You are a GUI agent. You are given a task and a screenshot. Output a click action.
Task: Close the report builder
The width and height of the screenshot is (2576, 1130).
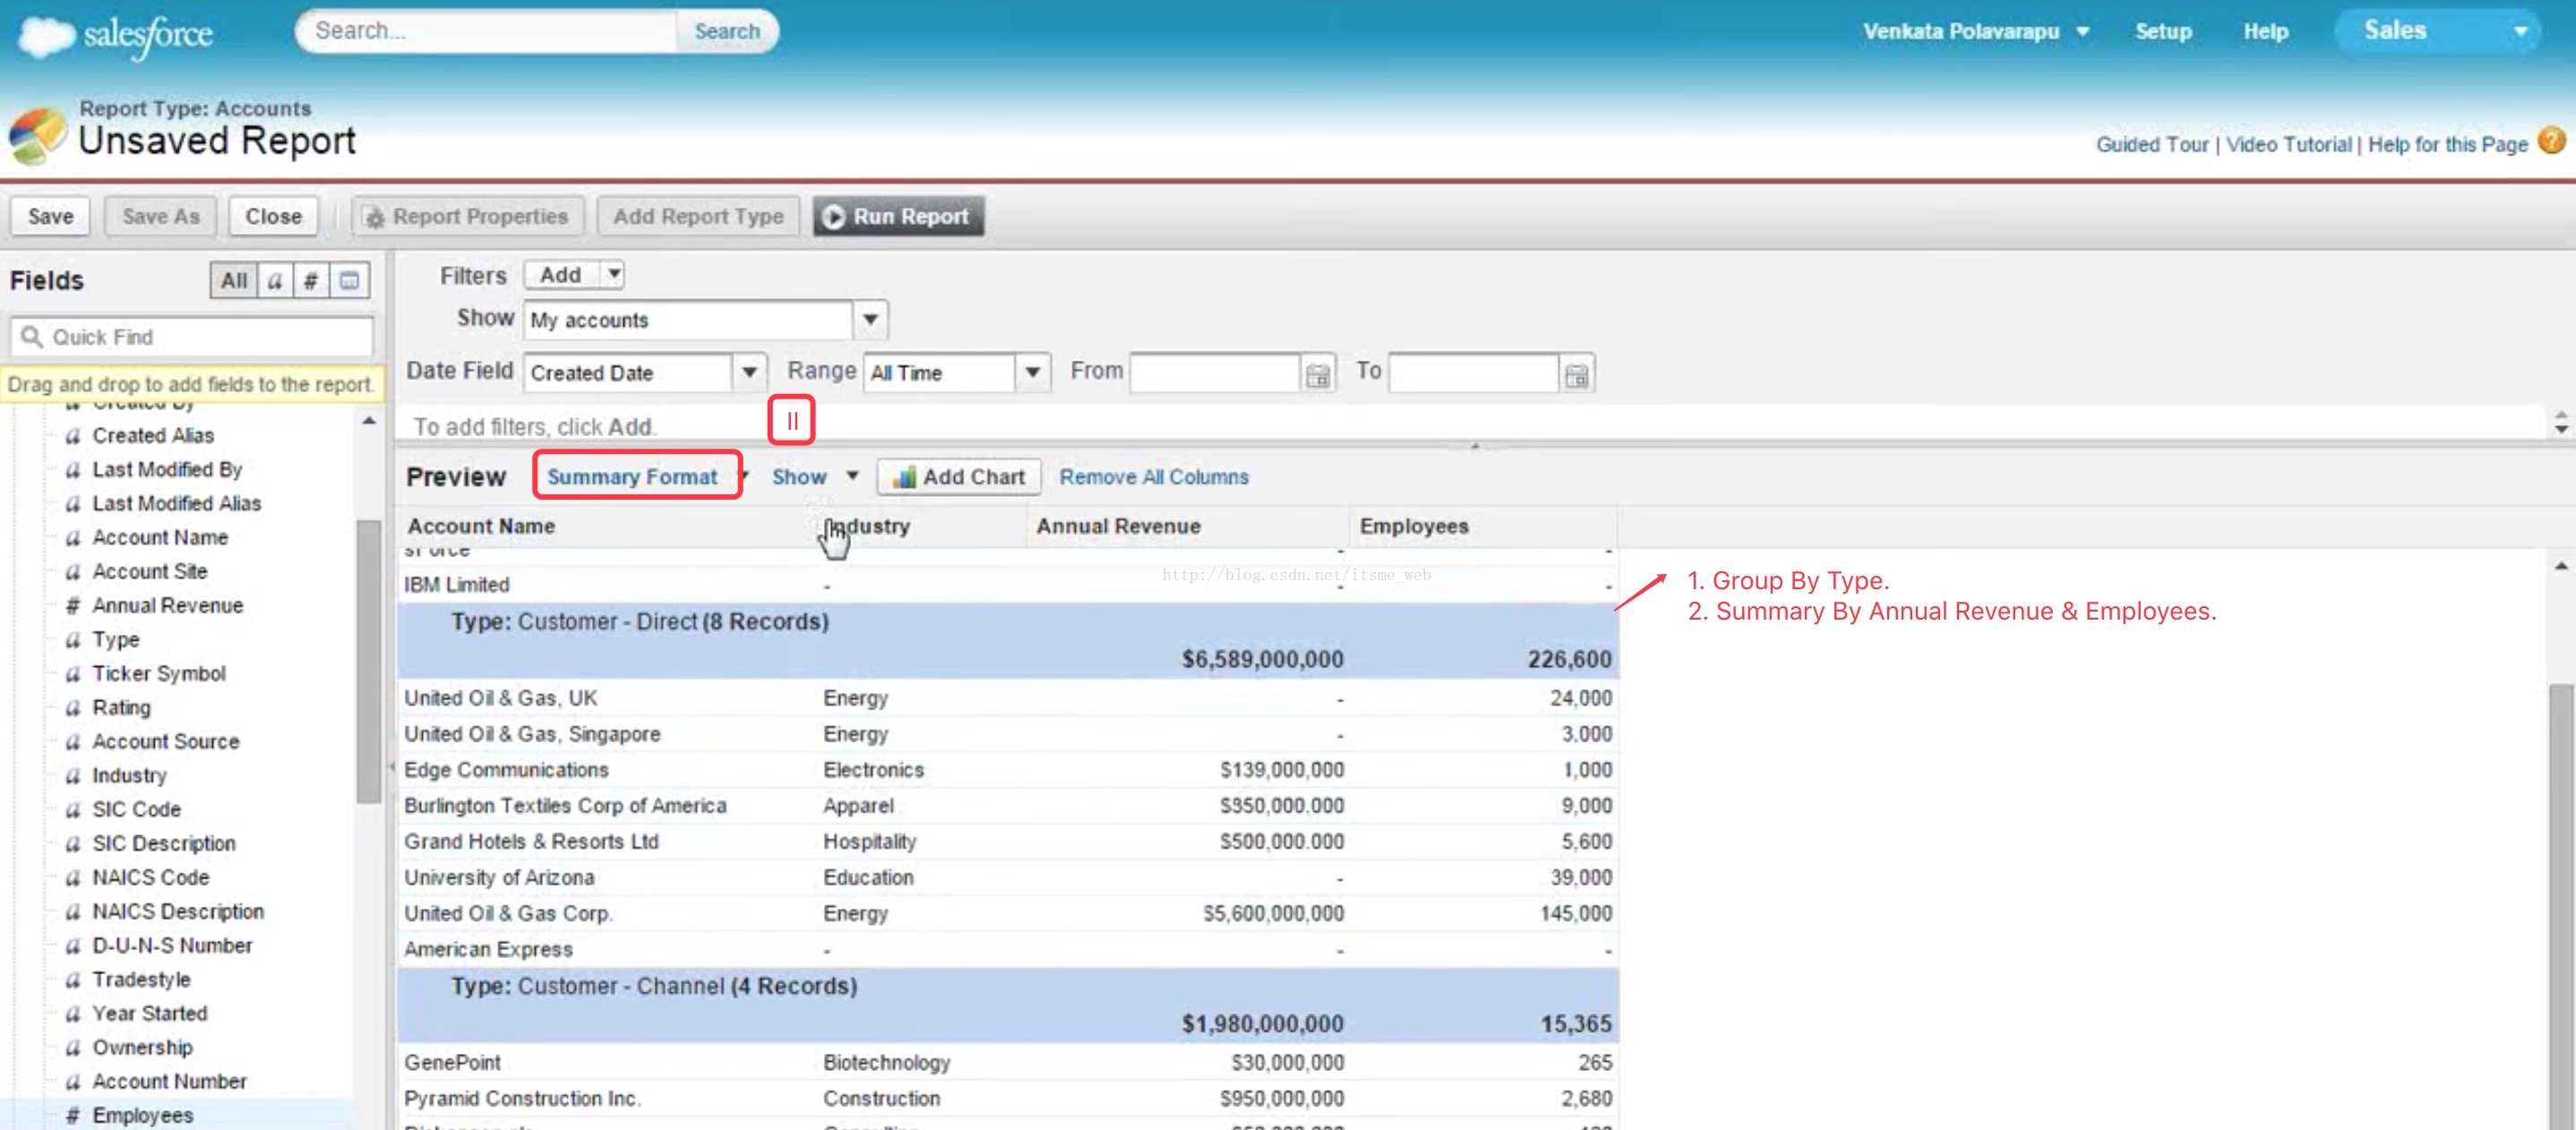(x=273, y=216)
